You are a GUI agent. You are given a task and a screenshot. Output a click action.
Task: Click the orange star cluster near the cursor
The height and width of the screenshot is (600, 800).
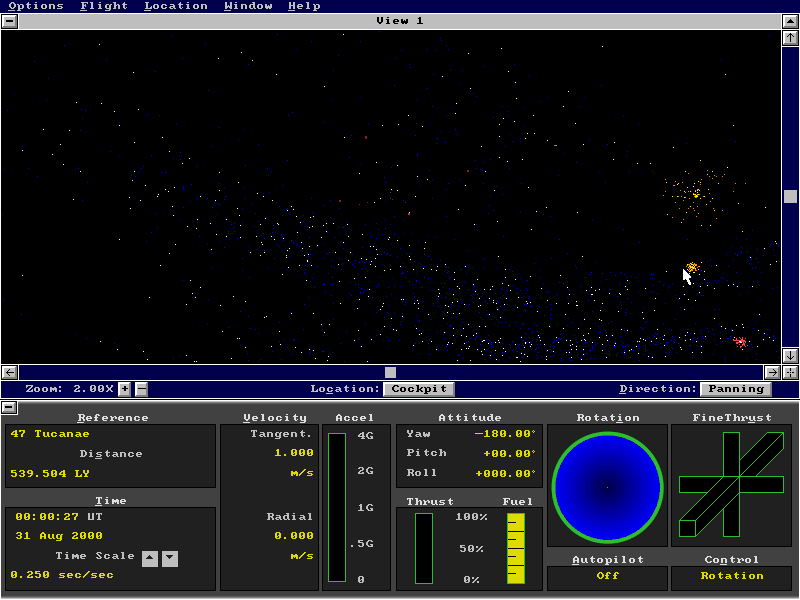[692, 267]
